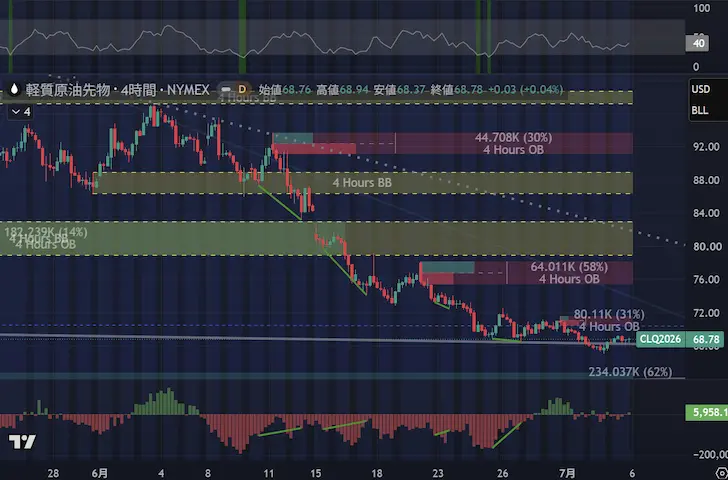Click the 11 date label on time axis
Screen dimensions: 728x480
pos(268,473)
